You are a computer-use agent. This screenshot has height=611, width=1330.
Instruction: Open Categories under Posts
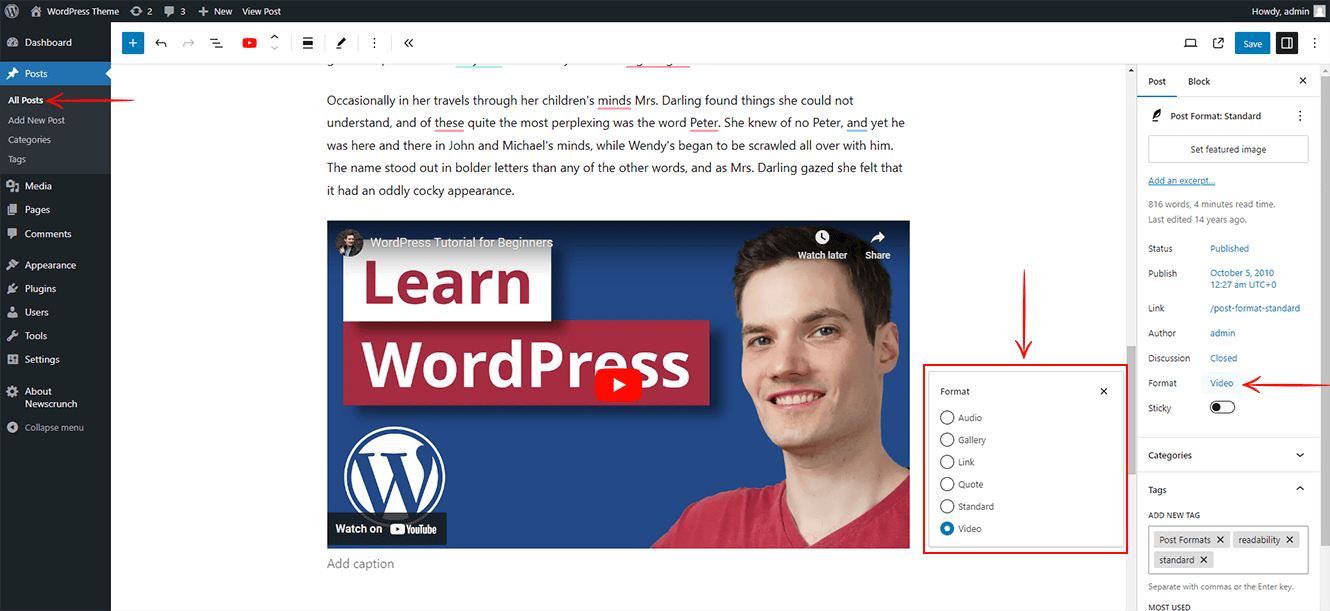[29, 140]
